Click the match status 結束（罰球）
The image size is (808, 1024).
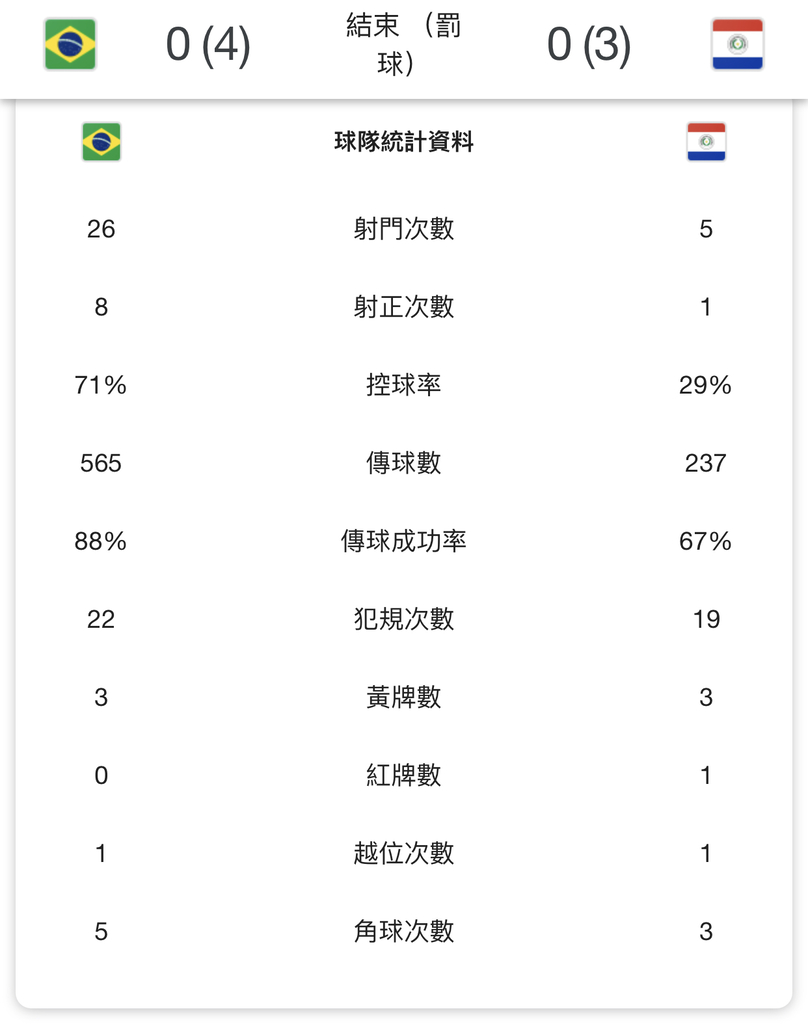403,44
